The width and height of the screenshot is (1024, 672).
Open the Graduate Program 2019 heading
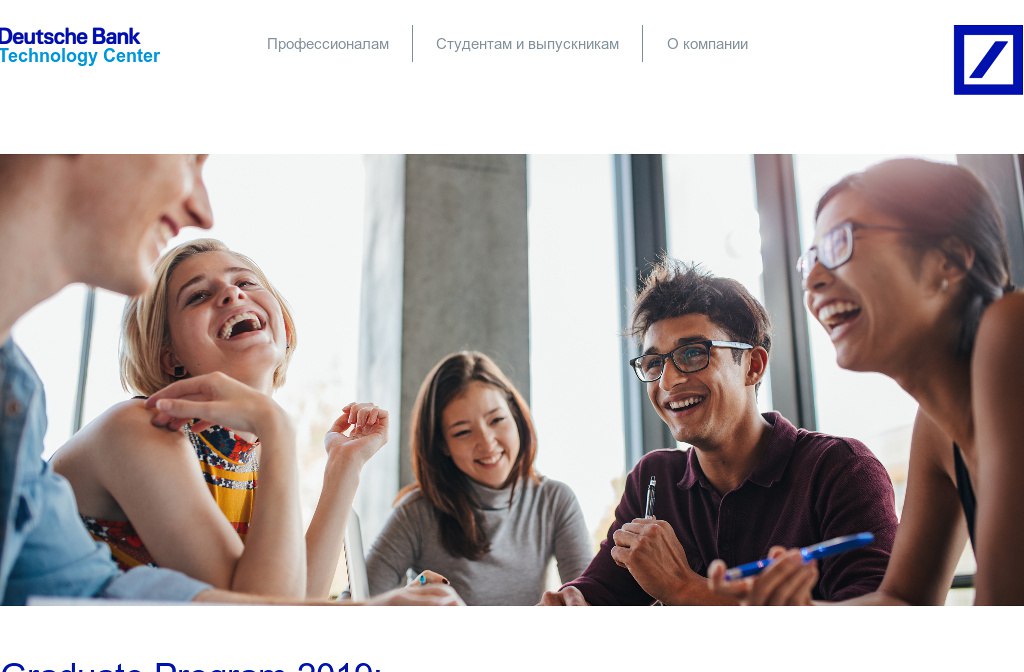pyautogui.click(x=191, y=666)
